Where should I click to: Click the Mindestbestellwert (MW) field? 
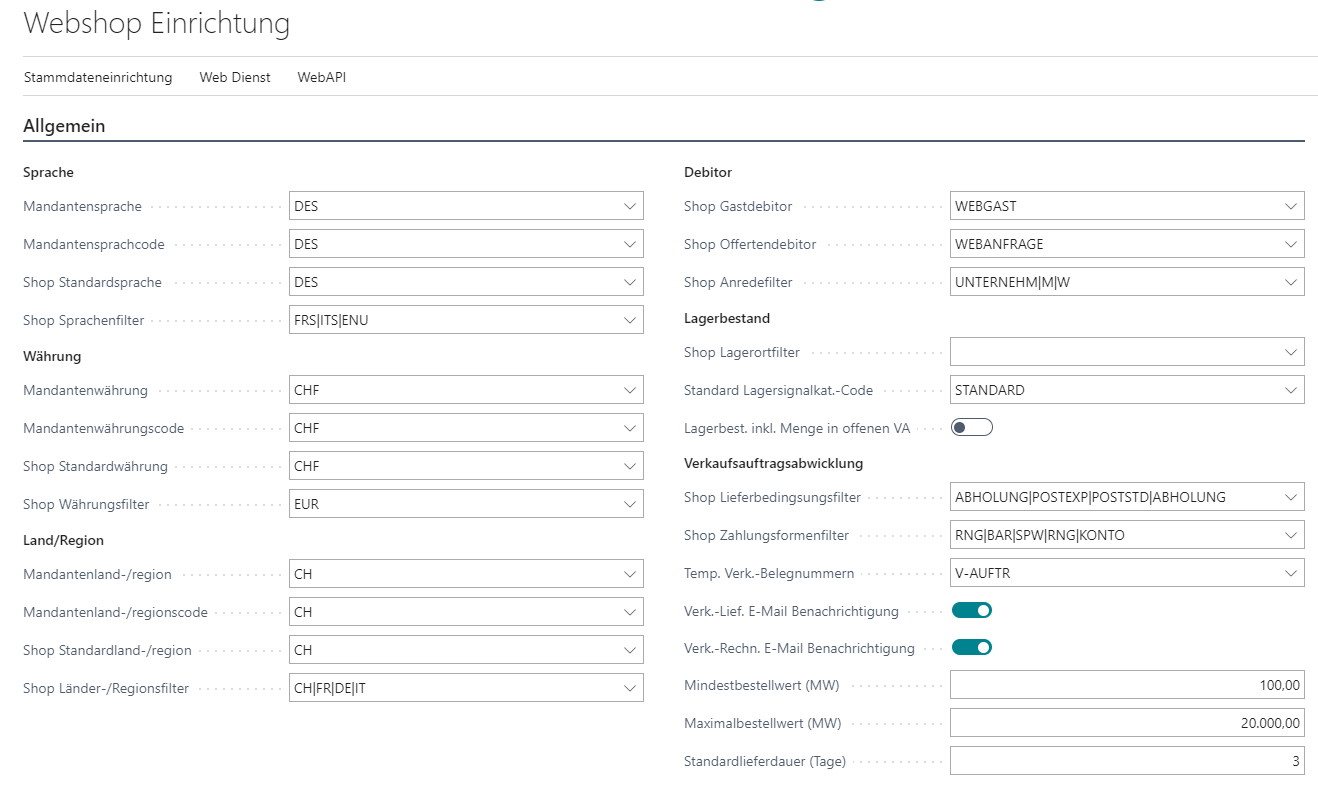tap(1127, 685)
